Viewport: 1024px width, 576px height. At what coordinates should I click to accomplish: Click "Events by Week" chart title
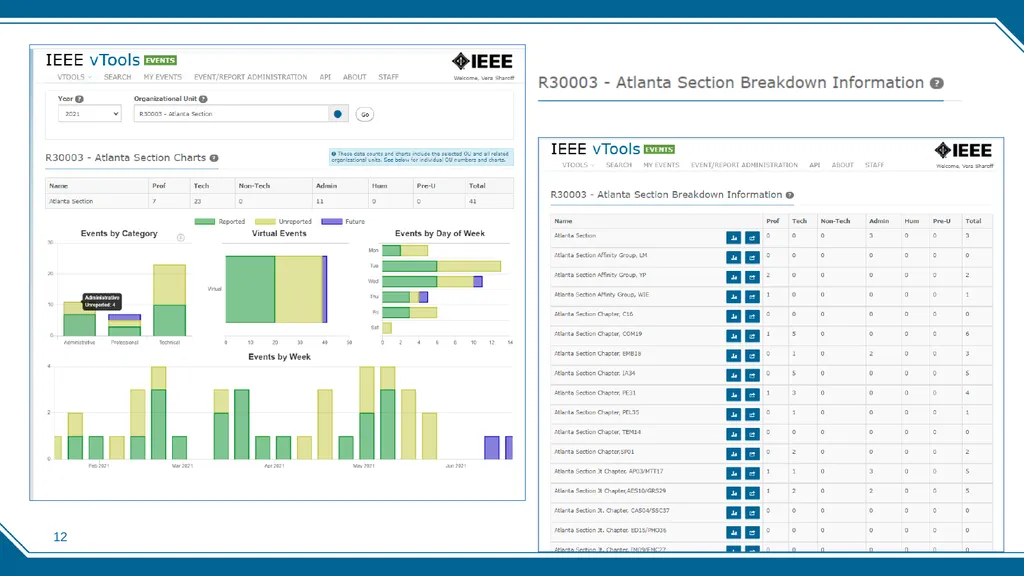280,357
